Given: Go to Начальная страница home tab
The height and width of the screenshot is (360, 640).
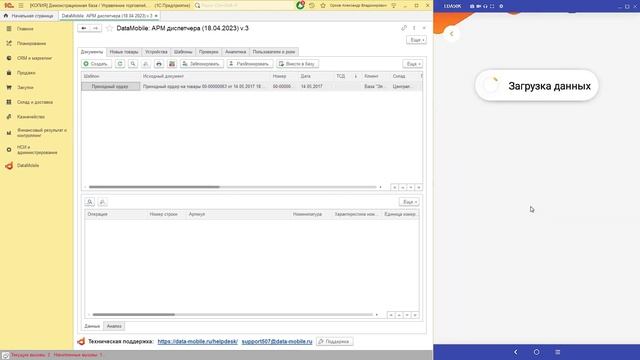Looking at the screenshot, I should point(29,16).
